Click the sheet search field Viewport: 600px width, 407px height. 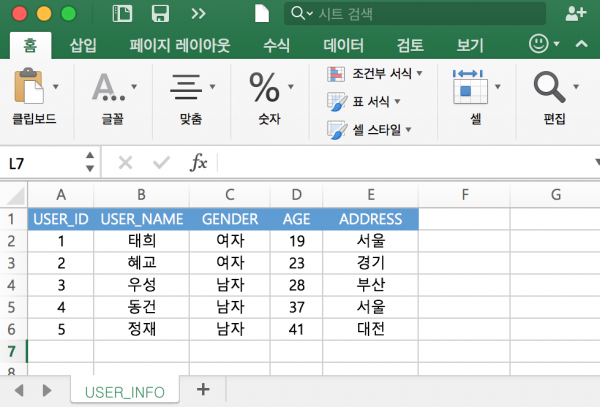point(415,14)
